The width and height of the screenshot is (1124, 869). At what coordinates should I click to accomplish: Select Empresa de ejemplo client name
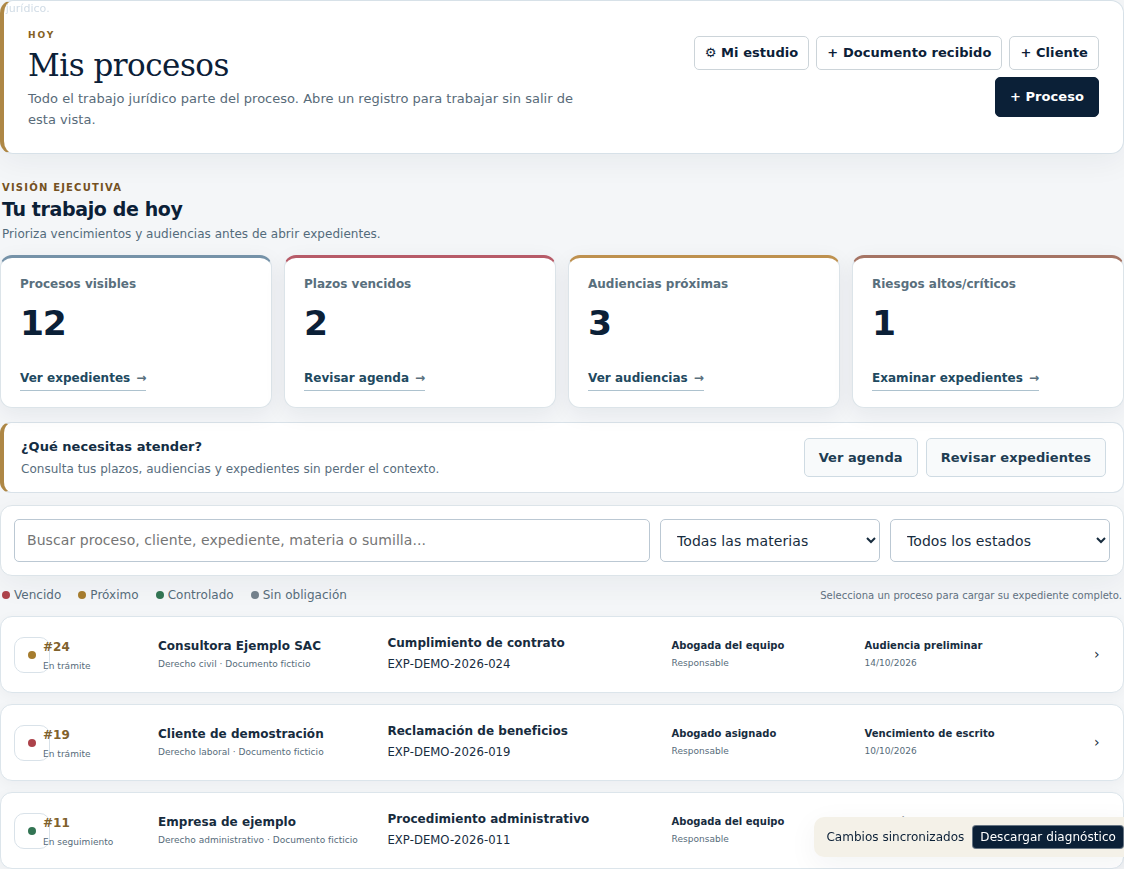[x=227, y=822]
